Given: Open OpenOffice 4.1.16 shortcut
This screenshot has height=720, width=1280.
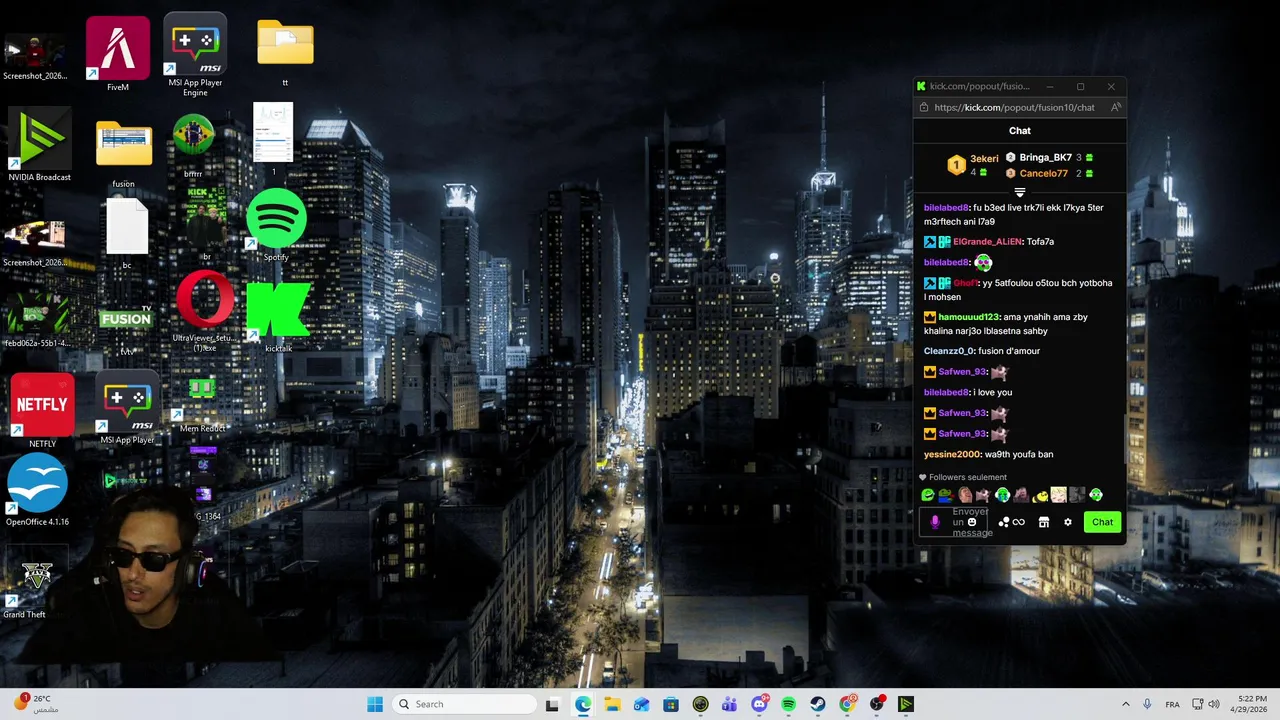Looking at the screenshot, I should pos(37,490).
